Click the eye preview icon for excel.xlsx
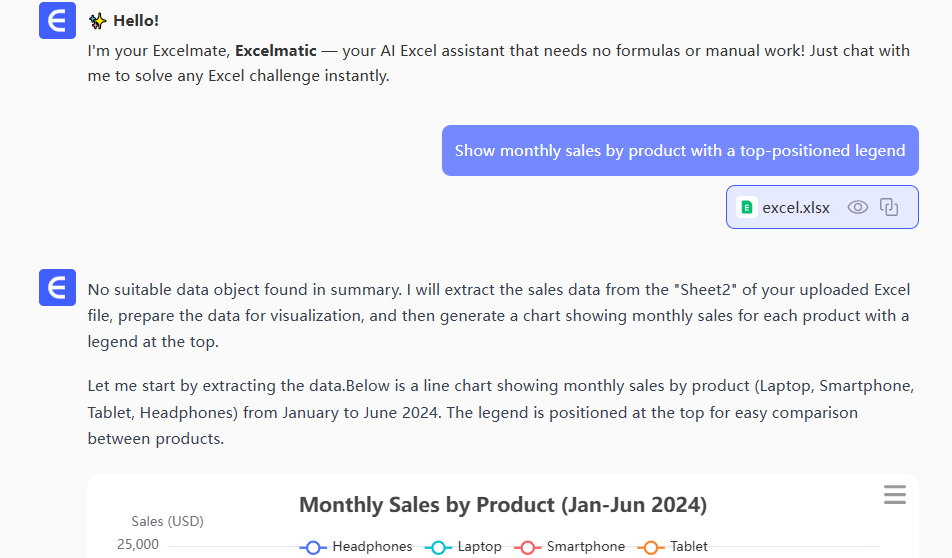Screen dimensions: 952x558 (x=857, y=208)
